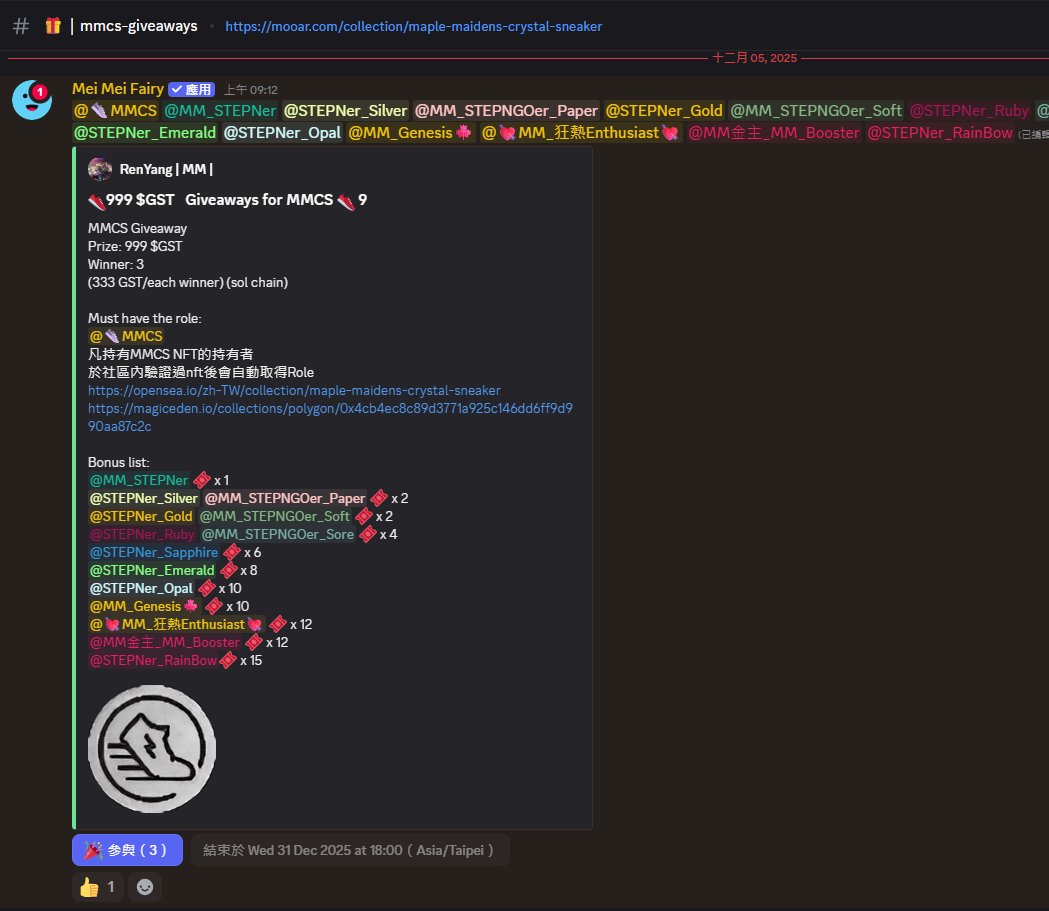Click @MM金主_MM_Booster role in Bonus list
This screenshot has width=1049, height=911.
(165, 643)
